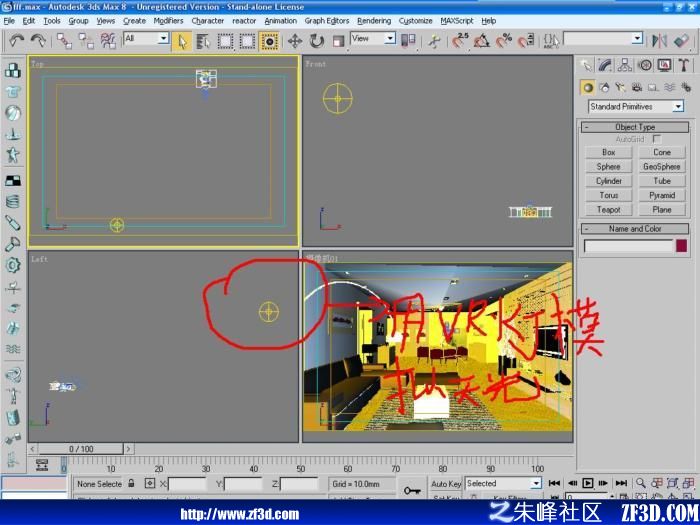The width and height of the screenshot is (700, 525).
Task: Click the time slider right arrow
Action: [x=128, y=449]
